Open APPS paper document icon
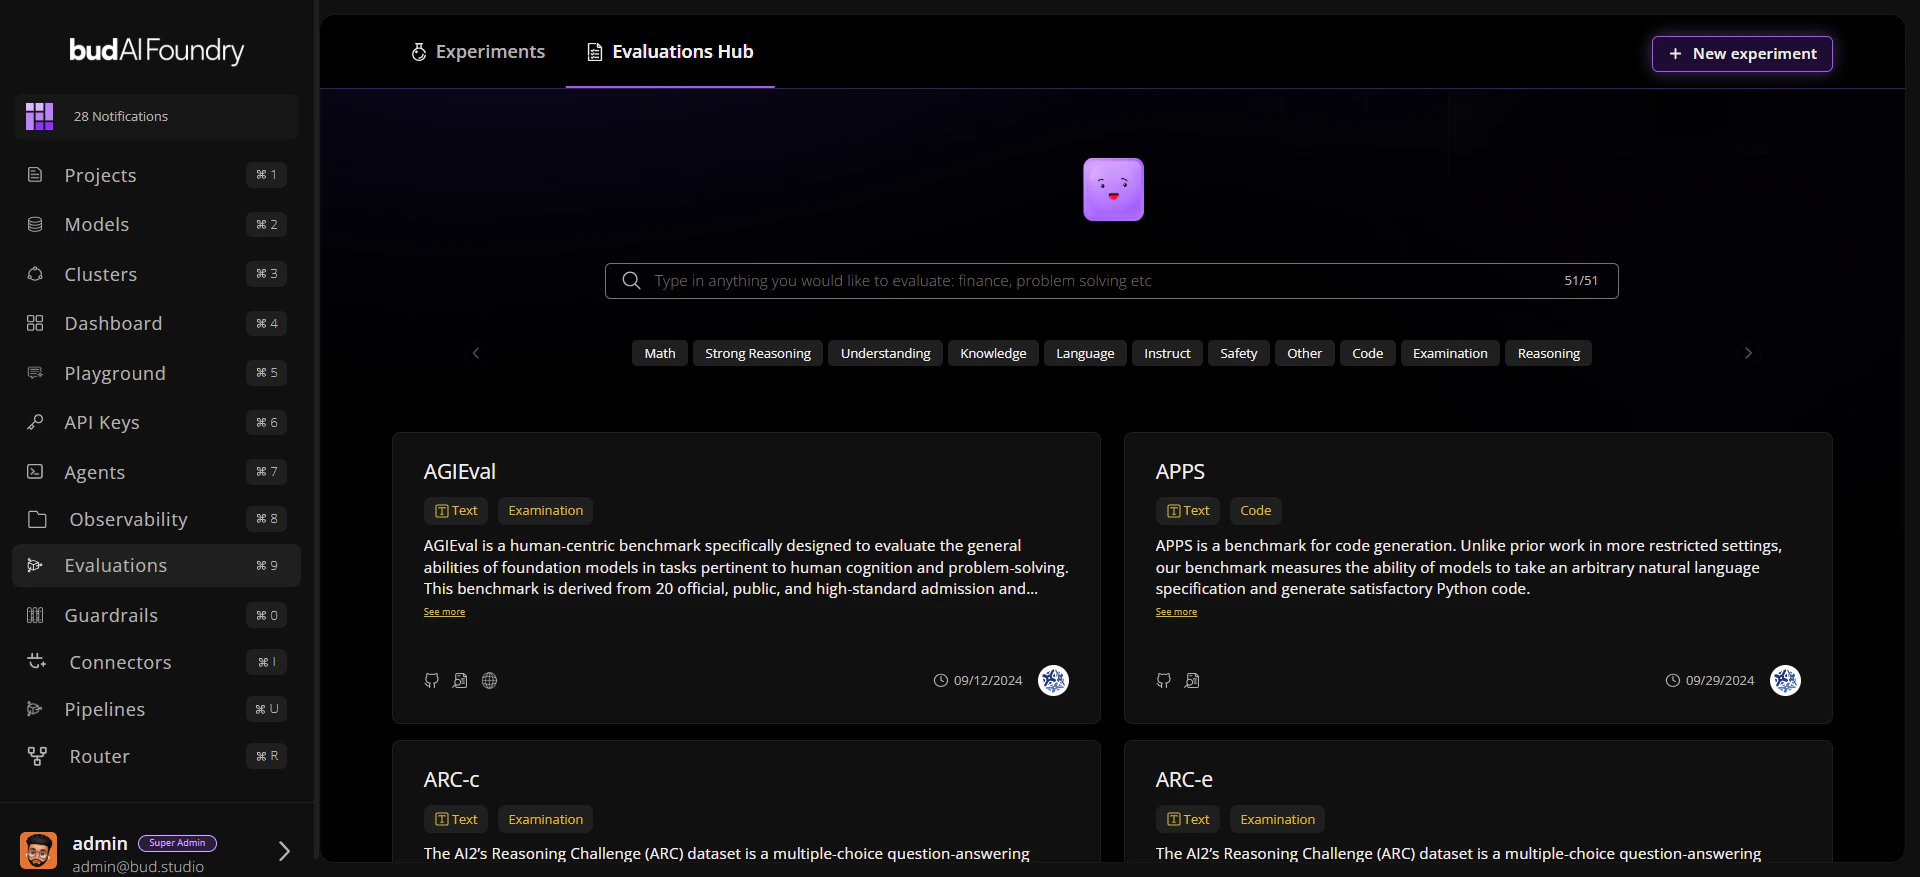This screenshot has height=877, width=1920. click(x=1192, y=681)
